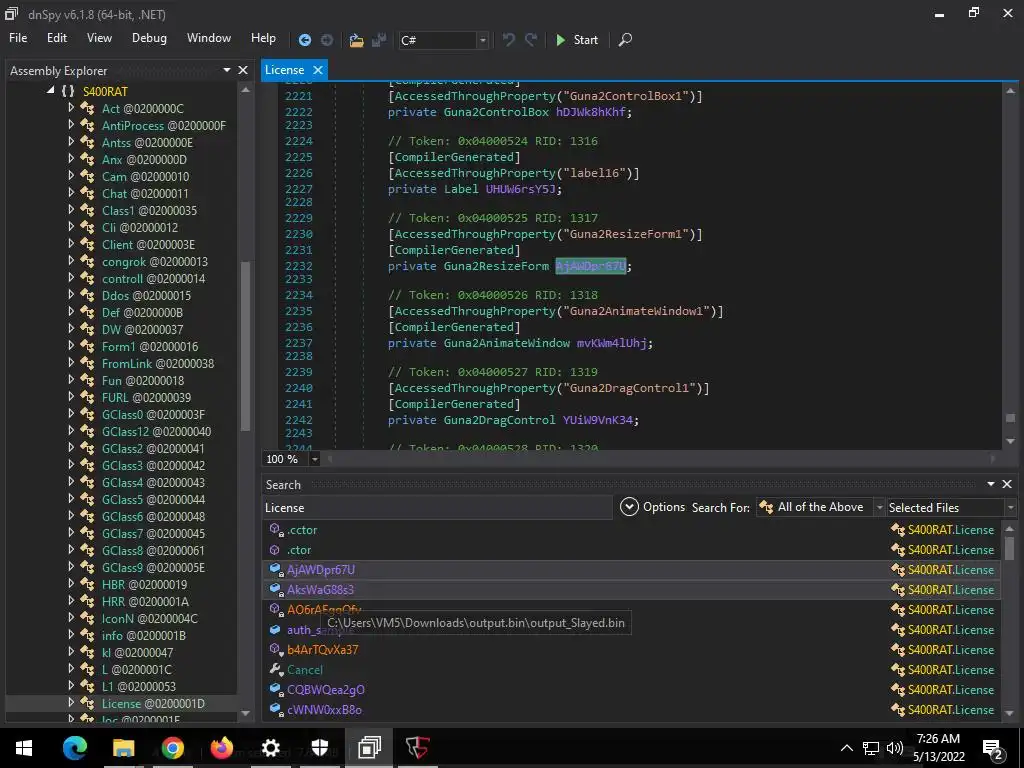Open the View menu
The height and width of the screenshot is (768, 1024).
tap(99, 38)
